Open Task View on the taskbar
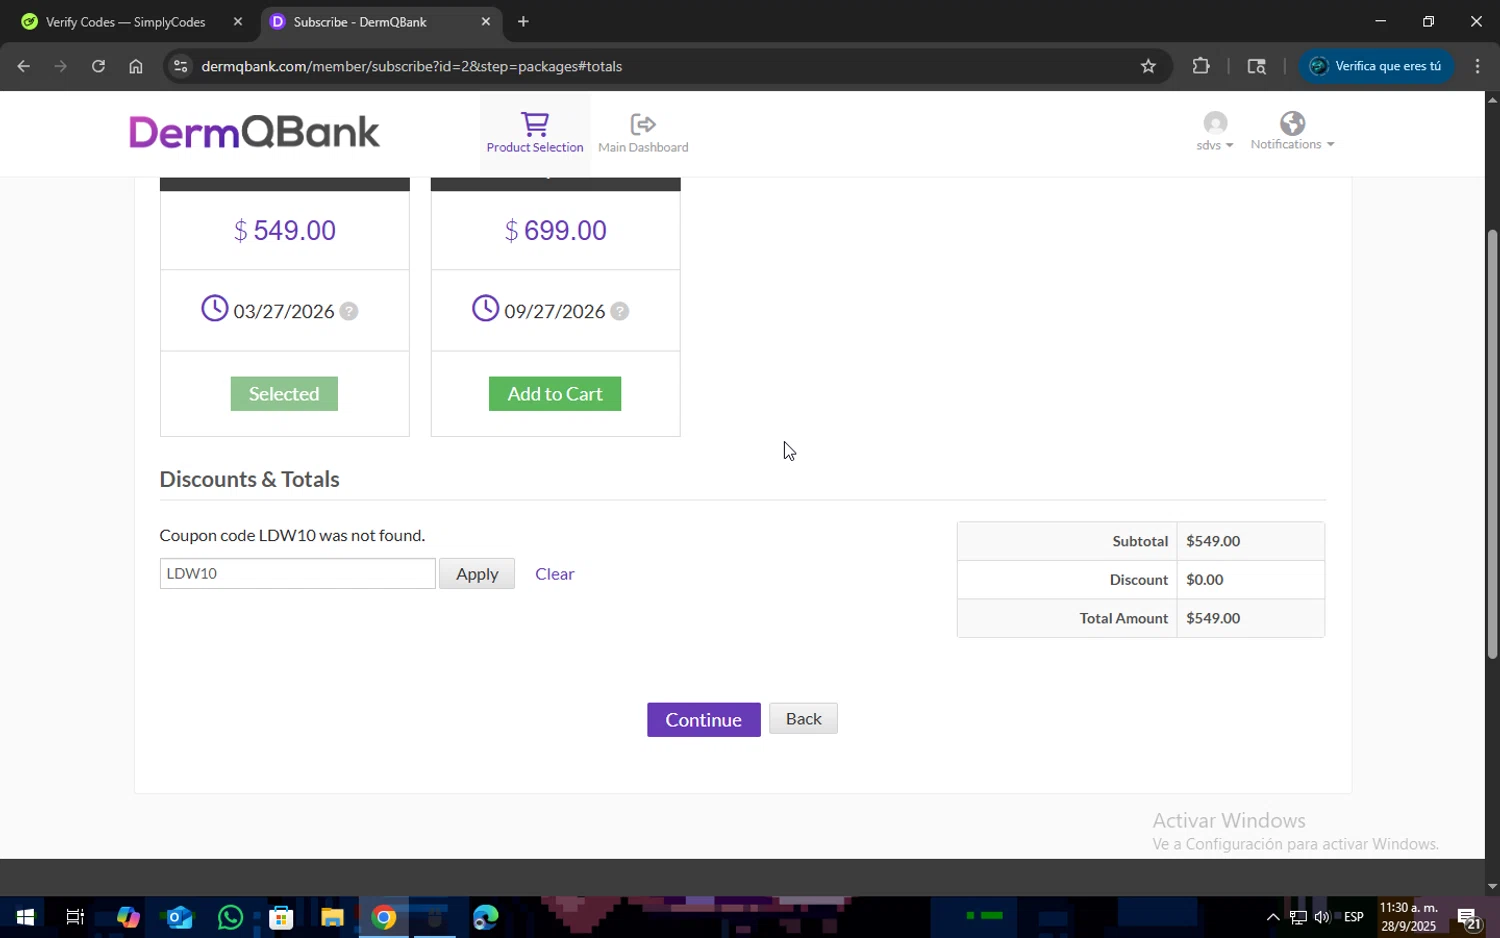Image resolution: width=1500 pixels, height=938 pixels. 75,917
